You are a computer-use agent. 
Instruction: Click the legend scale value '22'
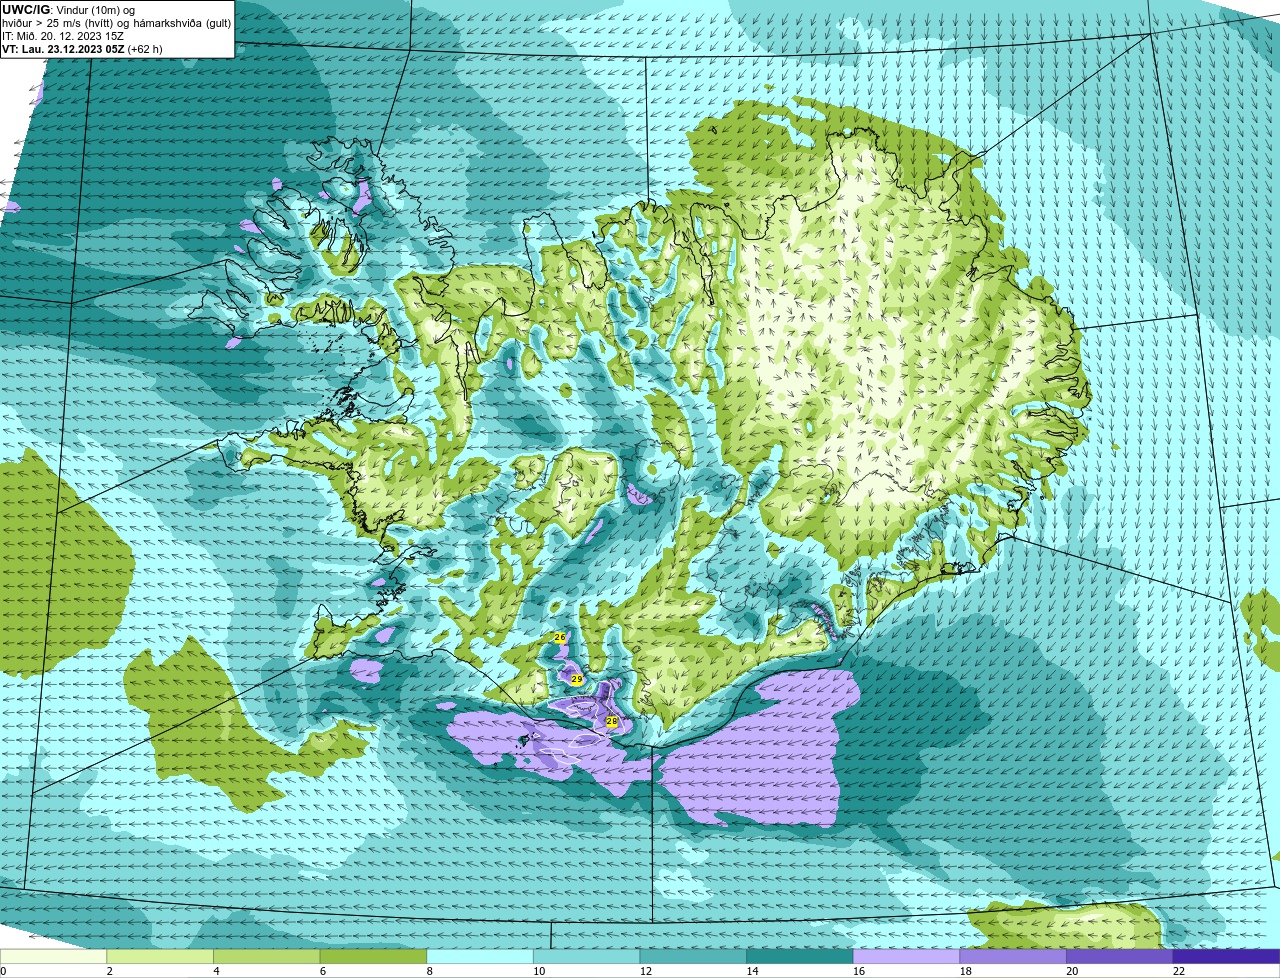[1179, 971]
